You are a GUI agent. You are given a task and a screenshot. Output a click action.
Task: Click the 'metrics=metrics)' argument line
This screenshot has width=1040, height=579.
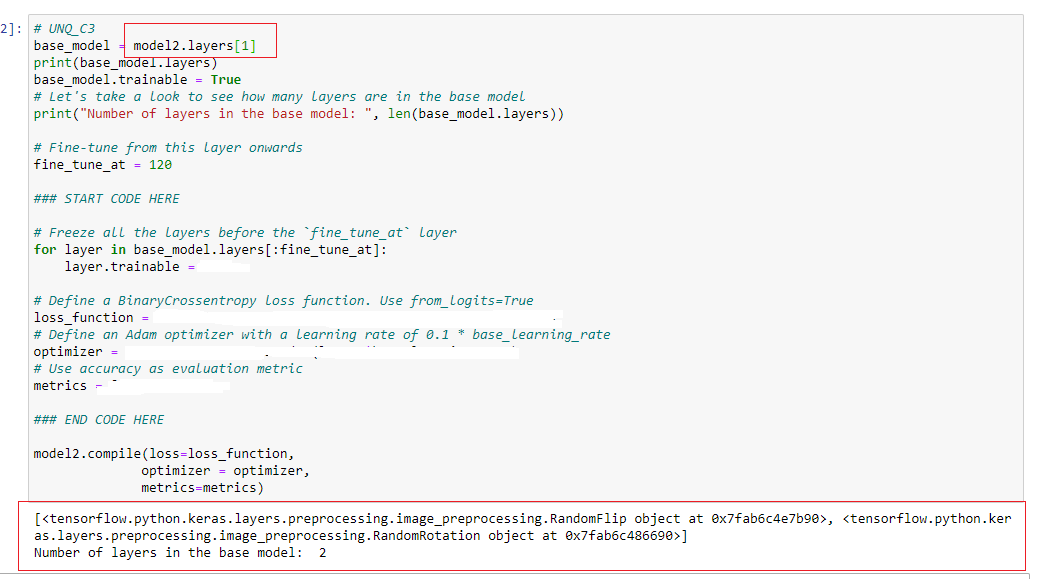(x=202, y=487)
